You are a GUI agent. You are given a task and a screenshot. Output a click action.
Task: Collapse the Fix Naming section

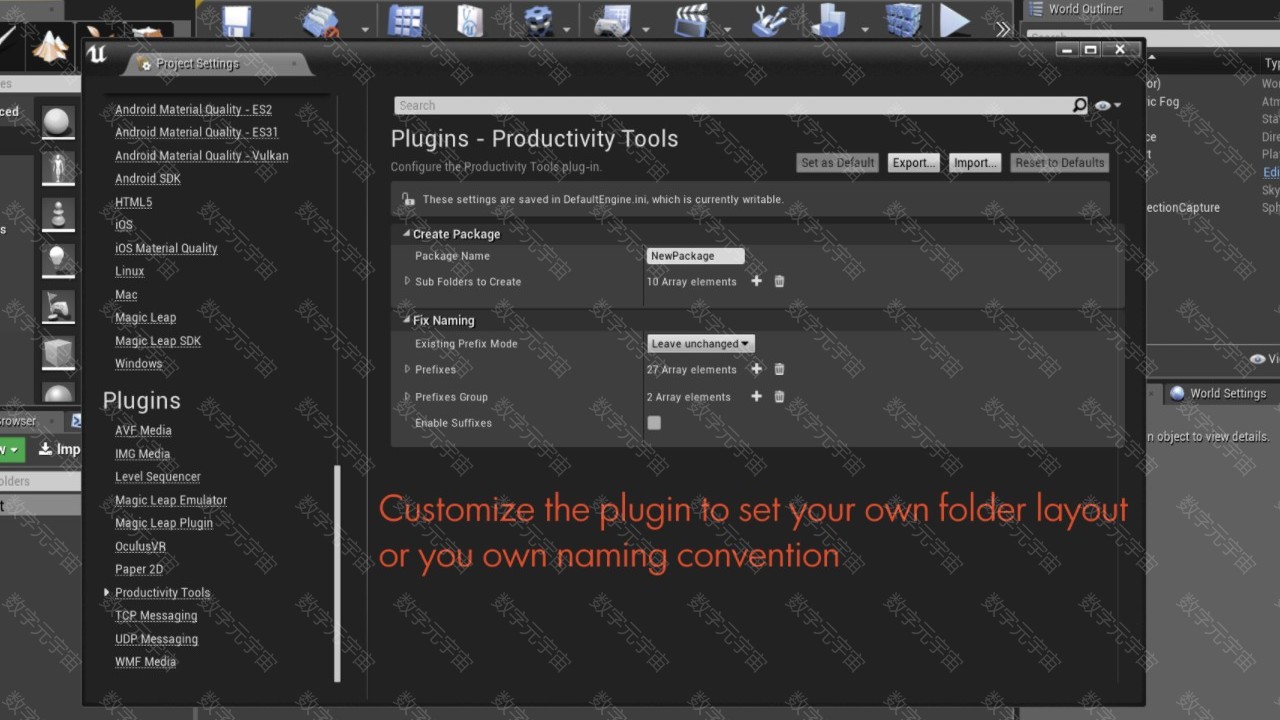(406, 321)
